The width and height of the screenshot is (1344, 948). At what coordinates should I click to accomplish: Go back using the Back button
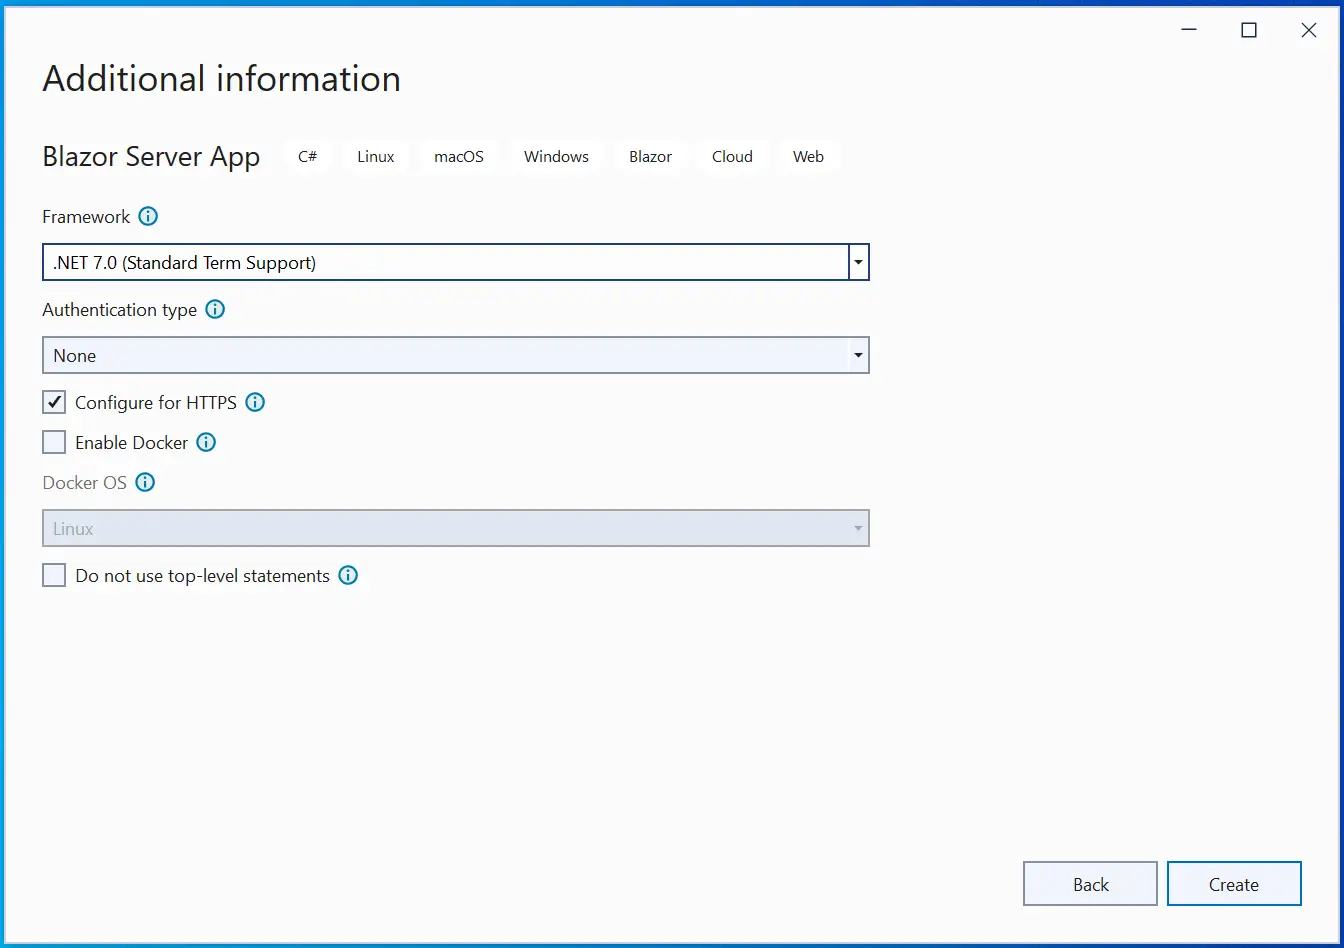click(x=1090, y=884)
